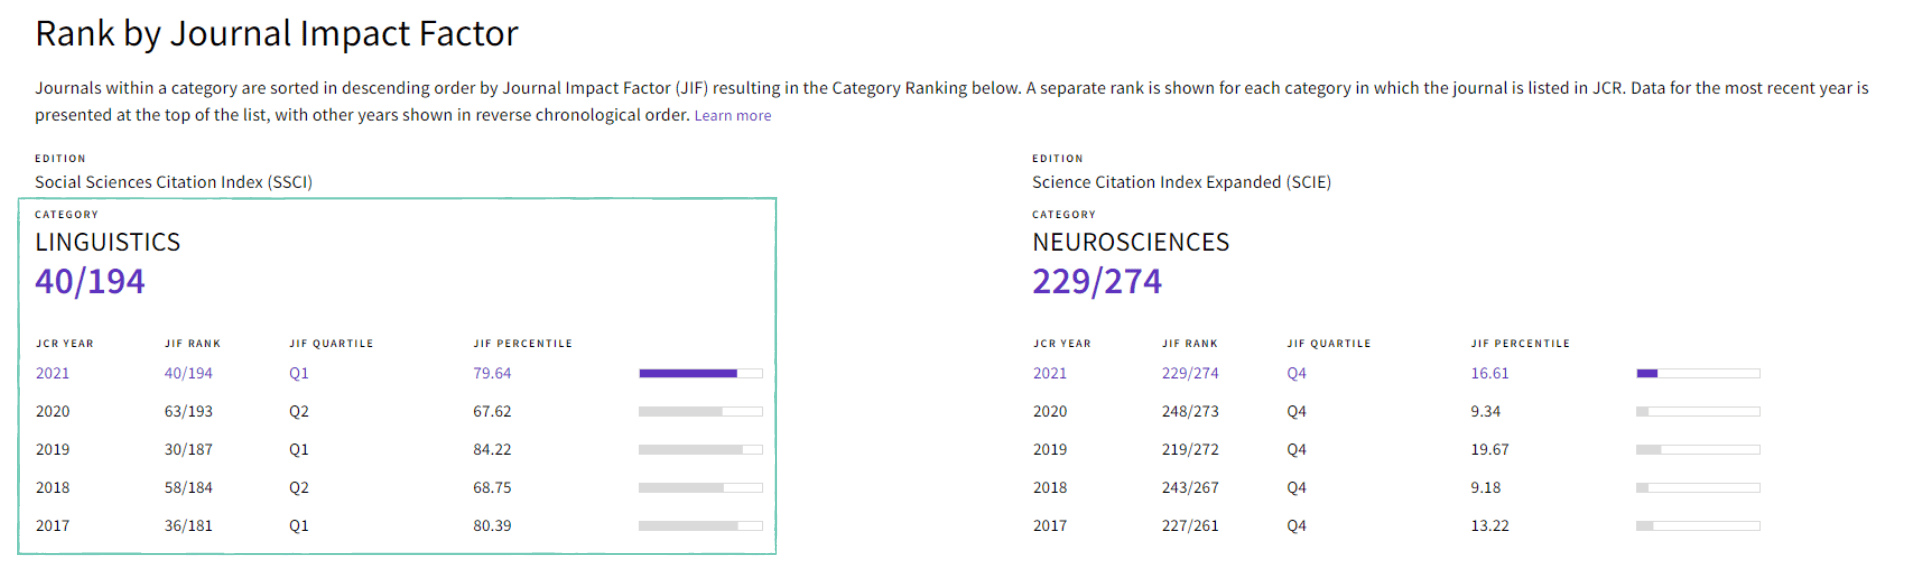Image resolution: width=1920 pixels, height=575 pixels.
Task: Click the large 229/274 rank number
Action: pos(1097,282)
